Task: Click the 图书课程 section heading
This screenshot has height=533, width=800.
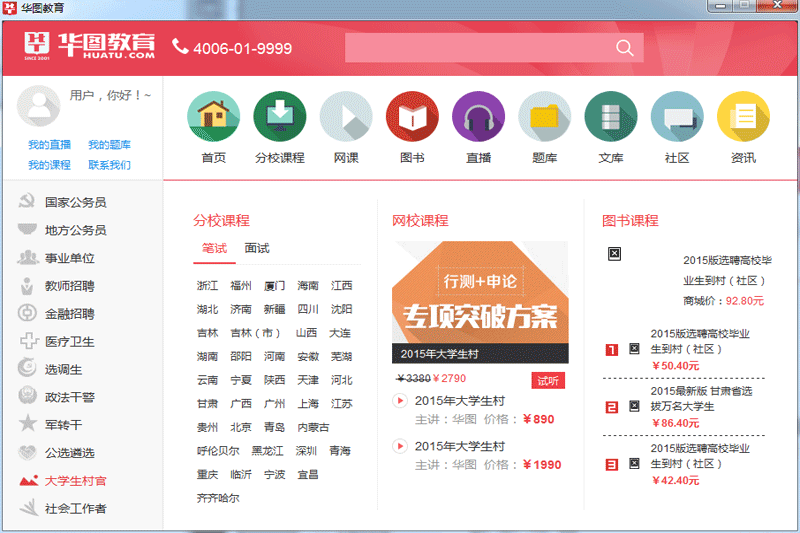Action: point(630,221)
